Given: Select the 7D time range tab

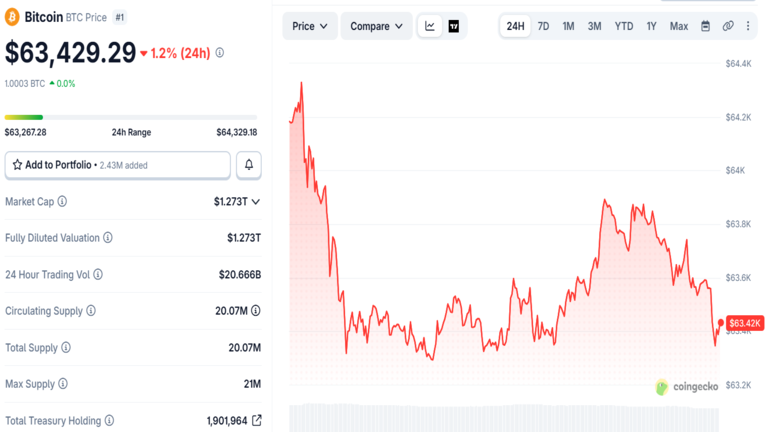Looking at the screenshot, I should [543, 26].
